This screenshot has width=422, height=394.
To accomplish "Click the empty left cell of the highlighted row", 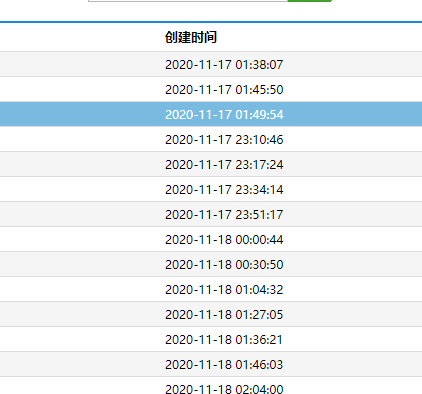I will point(80,114).
